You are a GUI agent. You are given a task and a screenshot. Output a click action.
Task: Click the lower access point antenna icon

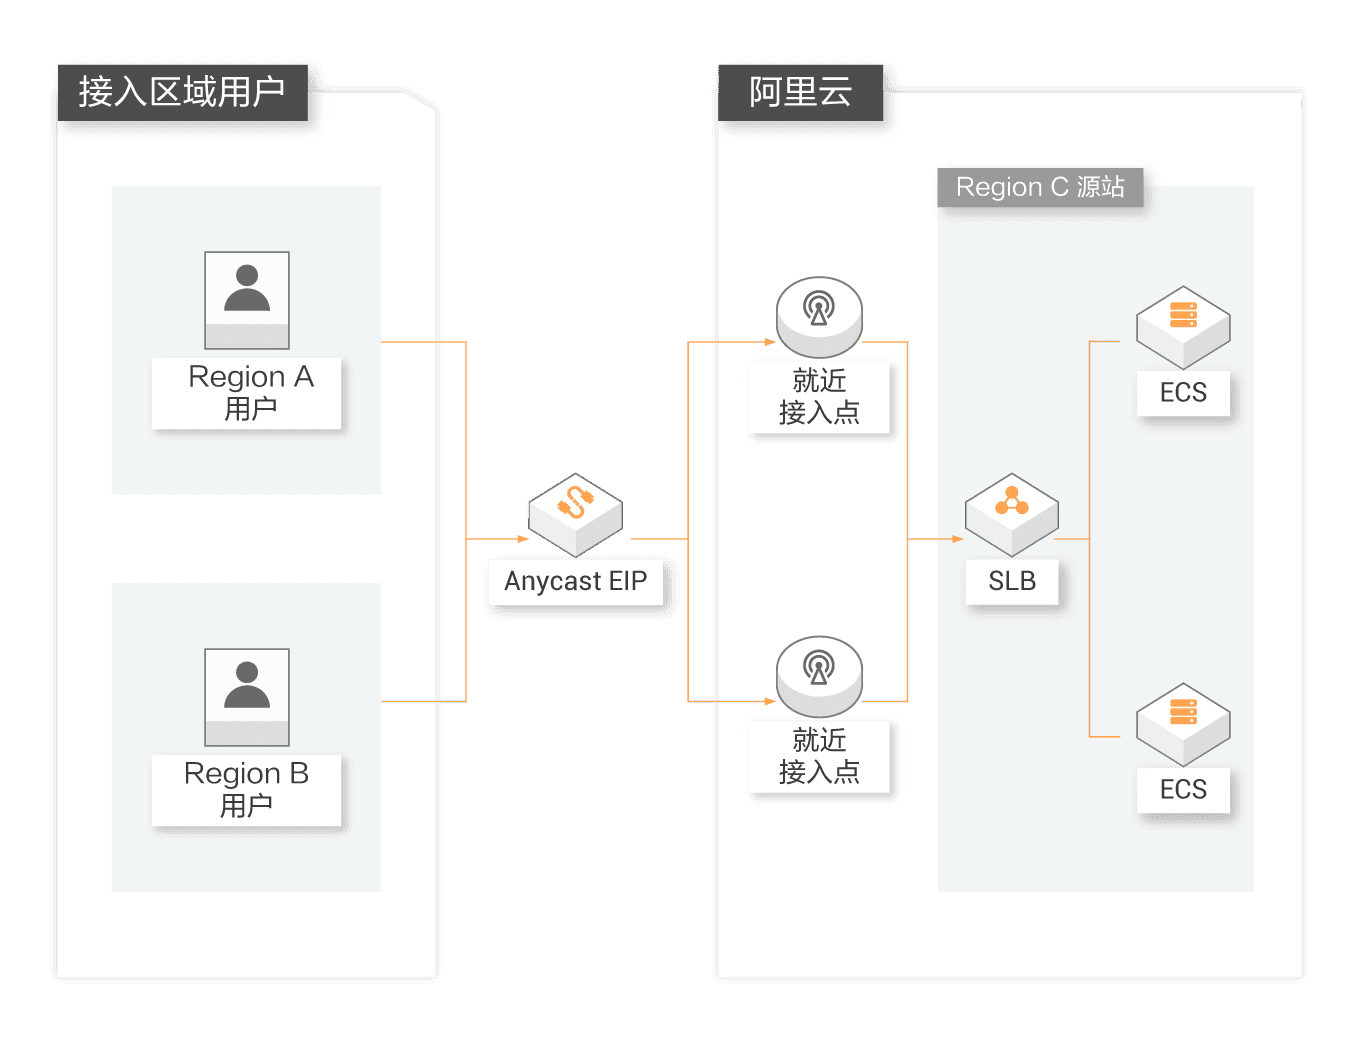pyautogui.click(x=819, y=676)
